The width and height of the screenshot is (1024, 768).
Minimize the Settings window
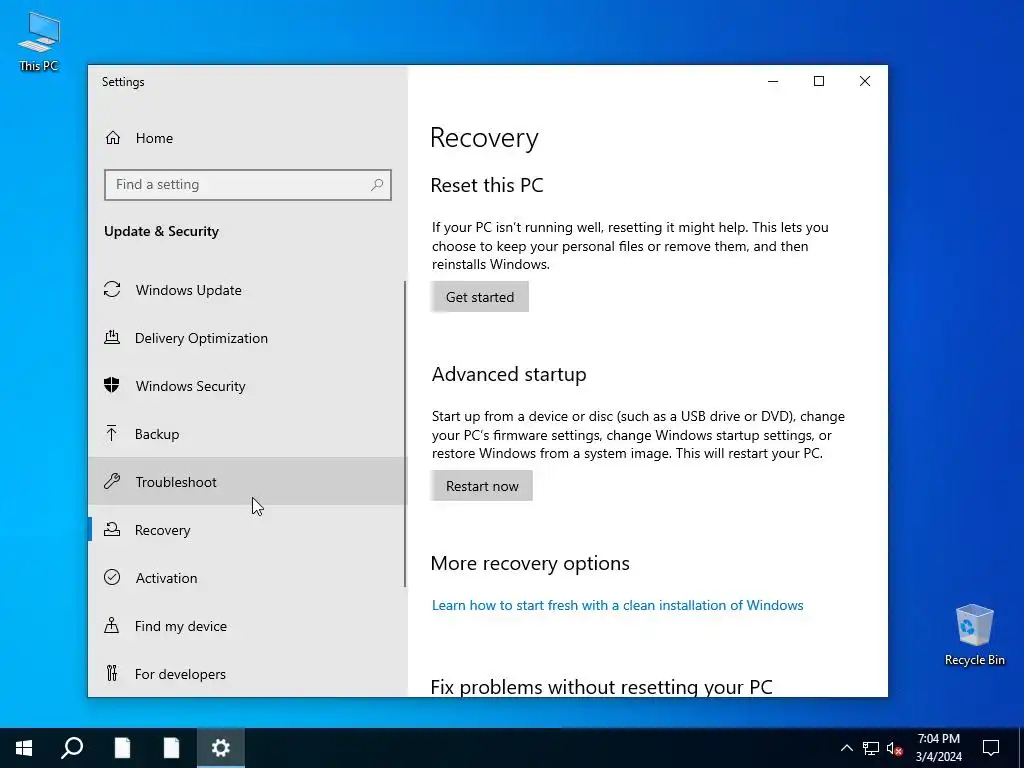(773, 81)
